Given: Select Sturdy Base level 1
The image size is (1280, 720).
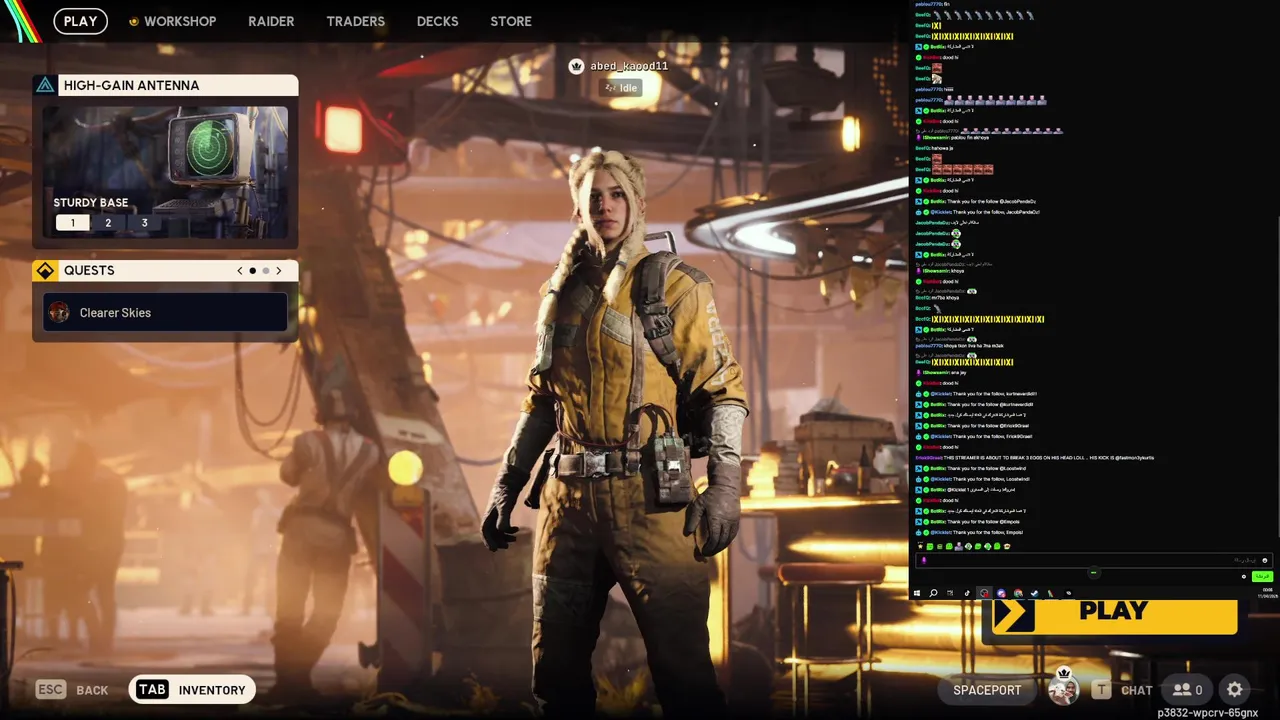Looking at the screenshot, I should pyautogui.click(x=72, y=222).
